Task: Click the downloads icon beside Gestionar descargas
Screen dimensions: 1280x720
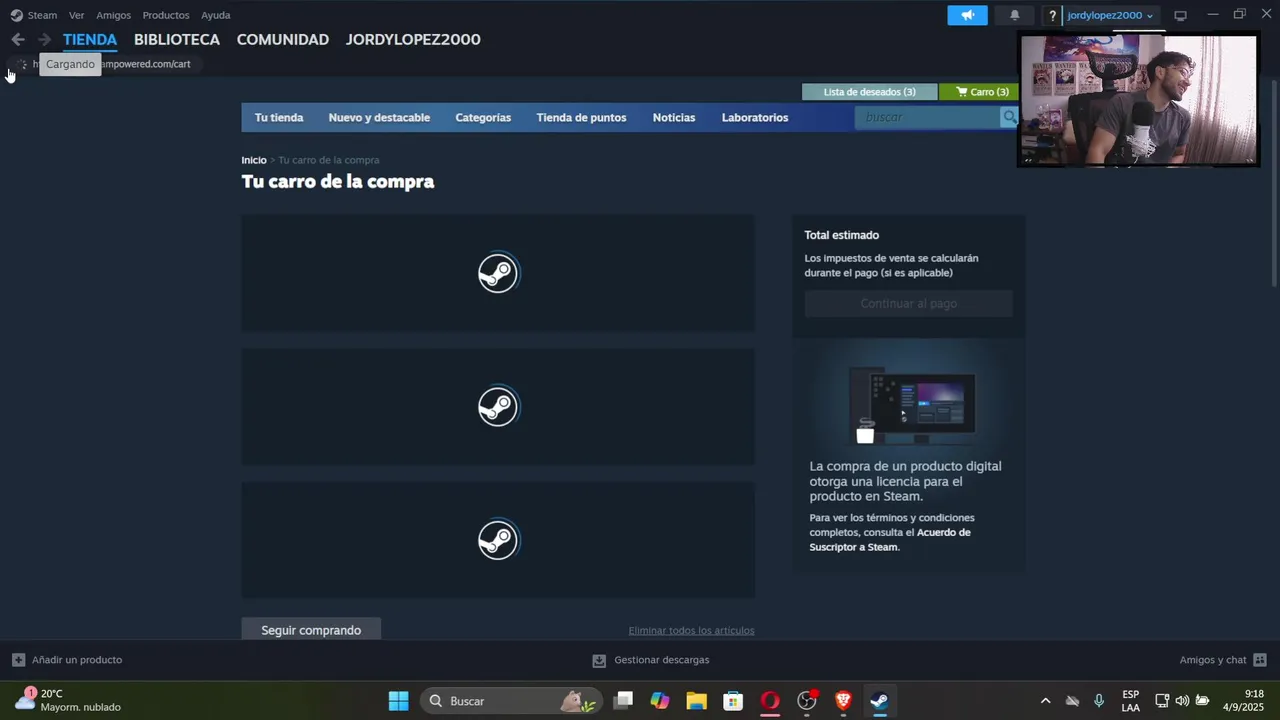Action: [x=599, y=660]
